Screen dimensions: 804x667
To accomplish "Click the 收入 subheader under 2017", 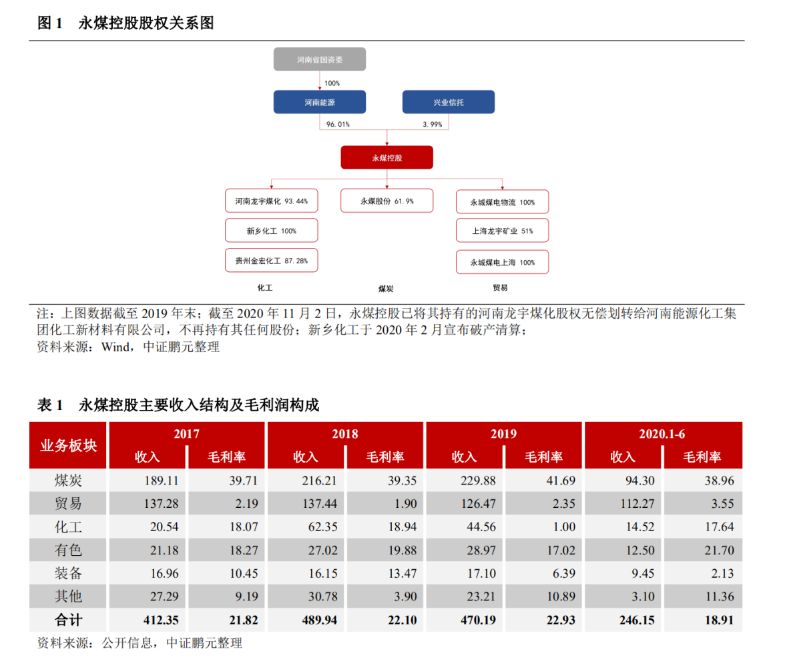I will click(147, 457).
